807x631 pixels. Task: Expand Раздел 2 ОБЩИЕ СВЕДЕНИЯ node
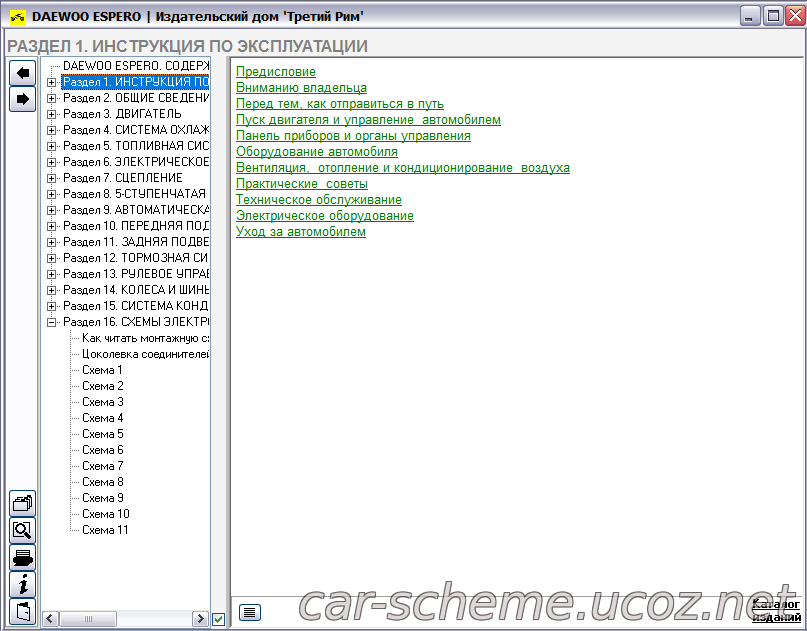[51, 98]
